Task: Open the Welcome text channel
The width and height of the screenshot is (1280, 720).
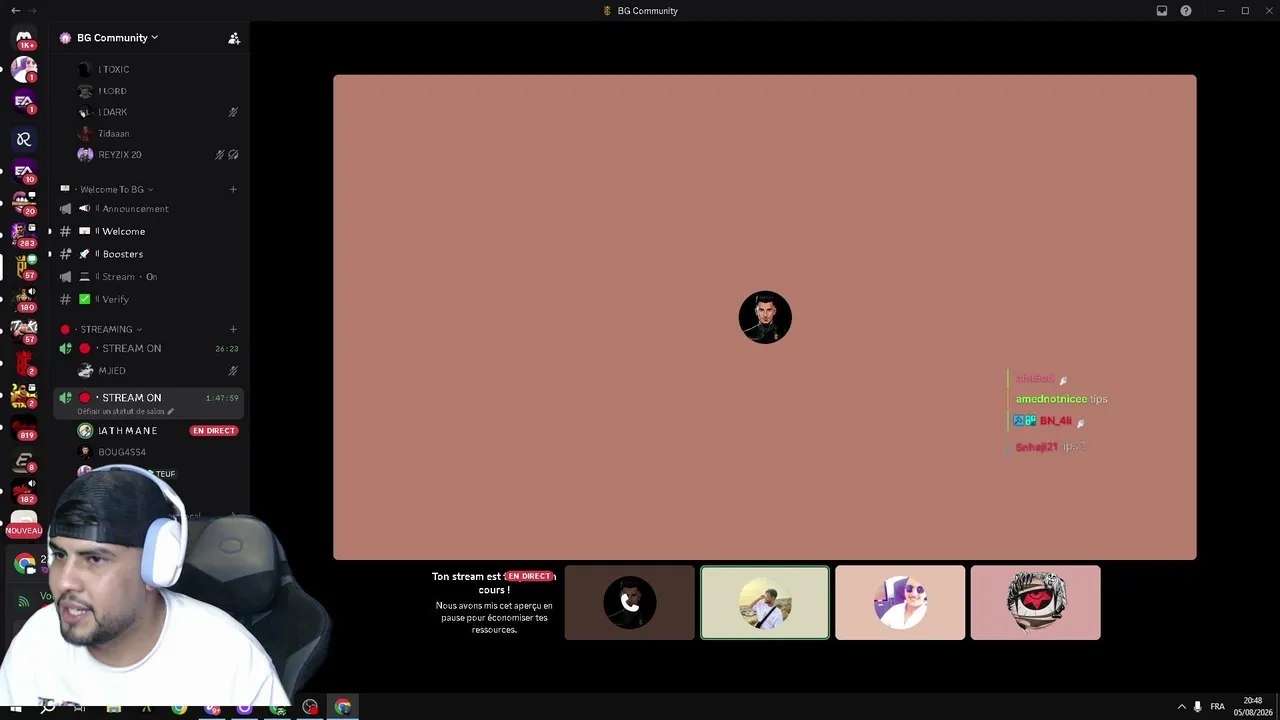Action: click(x=148, y=231)
